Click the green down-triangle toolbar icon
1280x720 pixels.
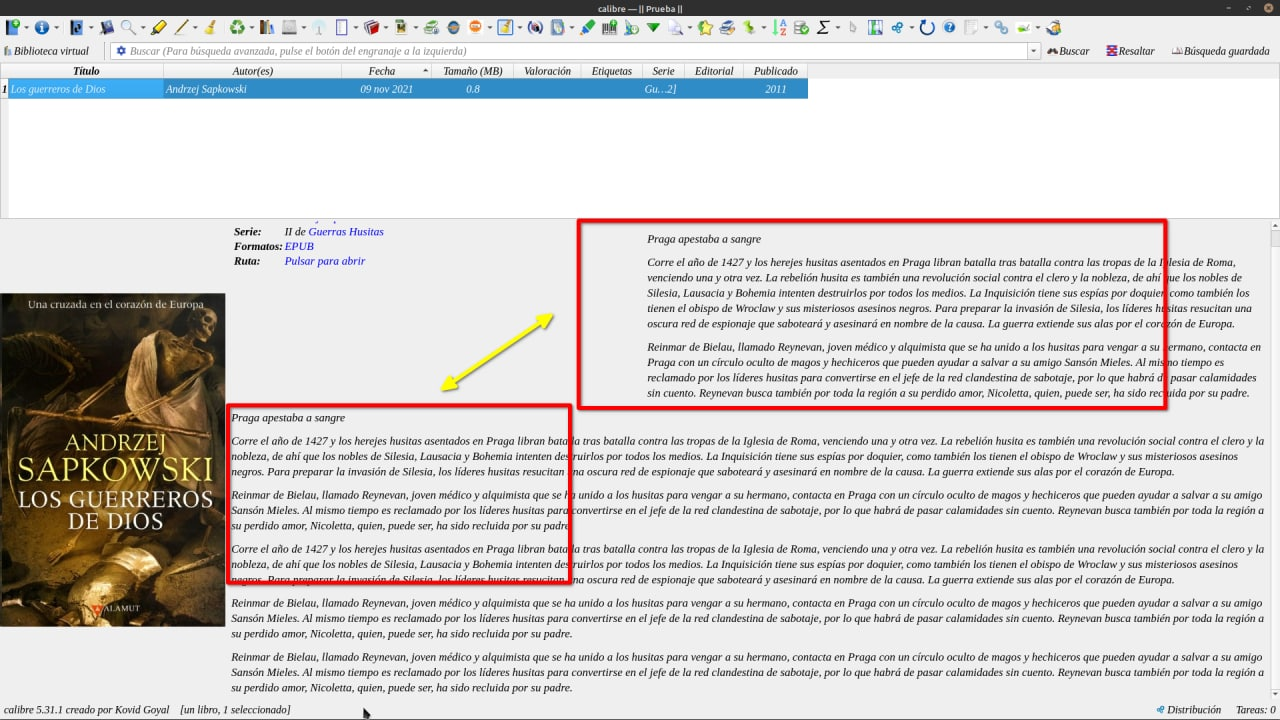pos(653,28)
